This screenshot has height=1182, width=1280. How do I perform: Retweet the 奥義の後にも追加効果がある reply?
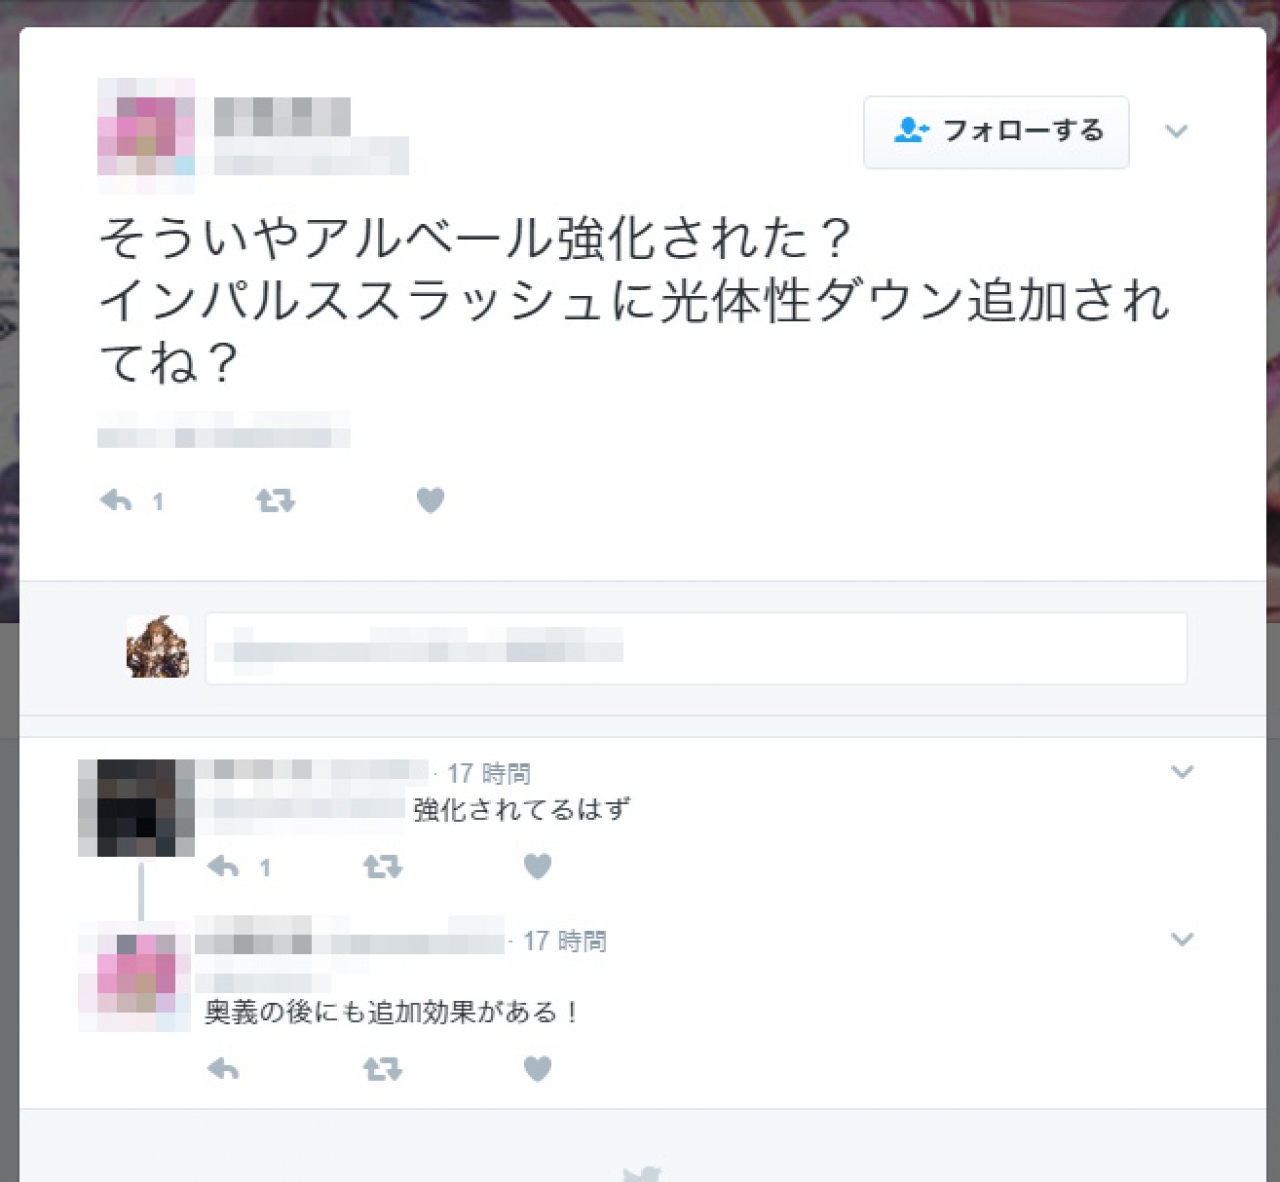pos(382,1069)
